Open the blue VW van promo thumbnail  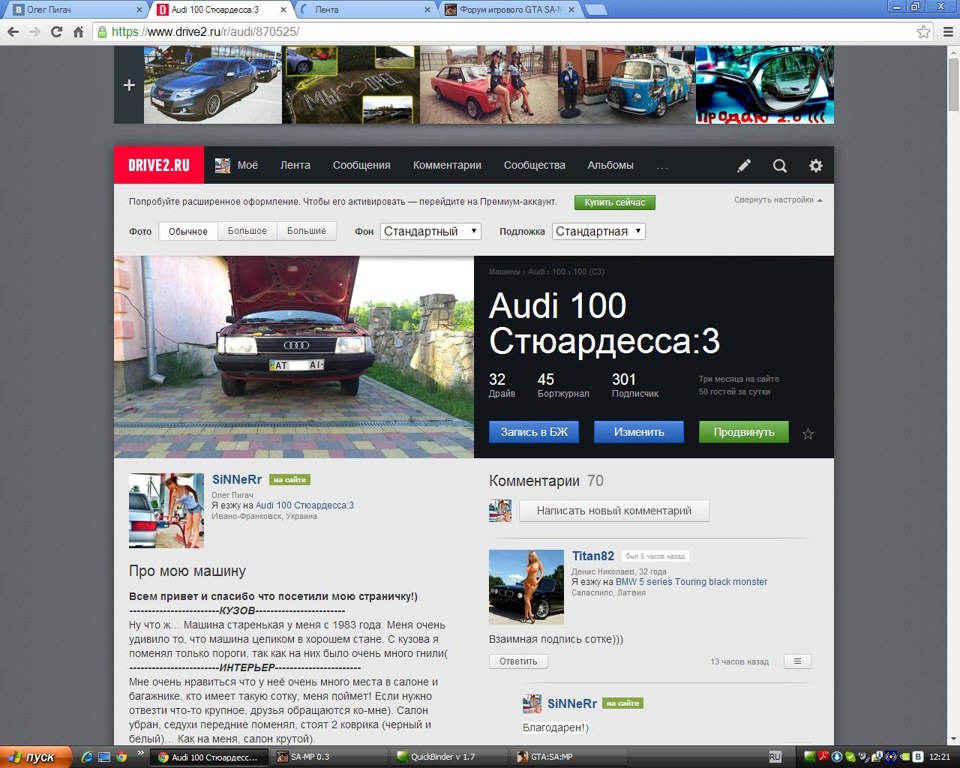626,85
